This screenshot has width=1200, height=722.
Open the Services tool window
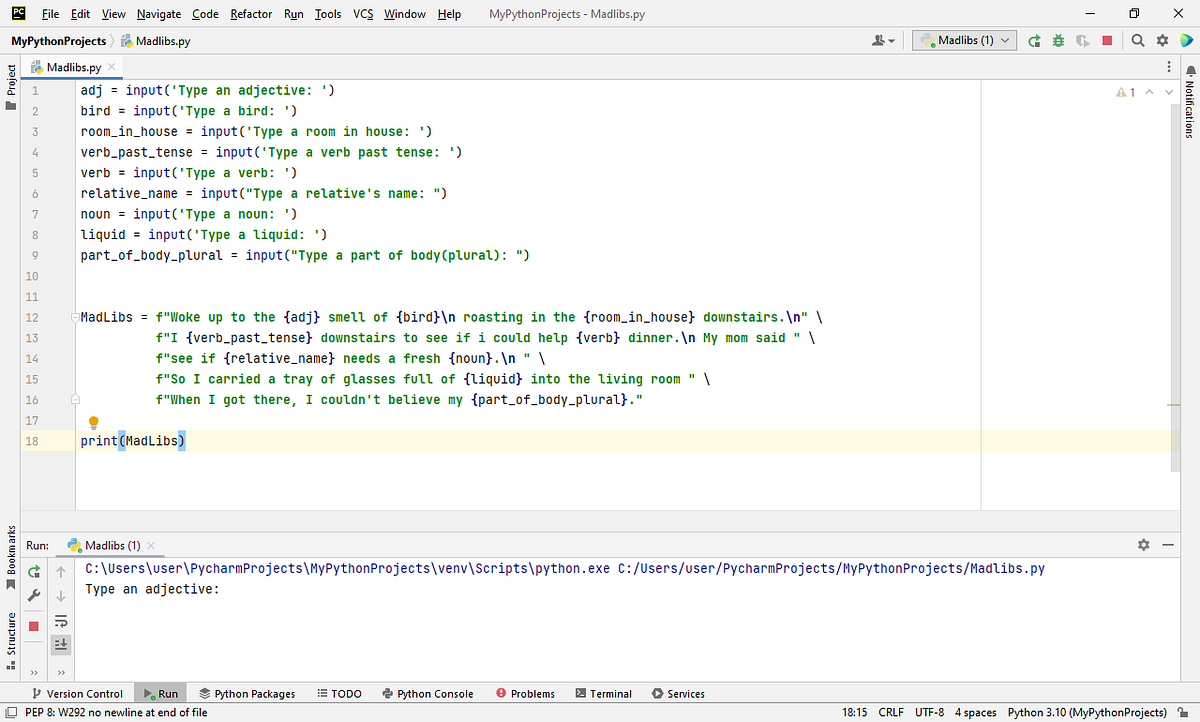pos(678,693)
